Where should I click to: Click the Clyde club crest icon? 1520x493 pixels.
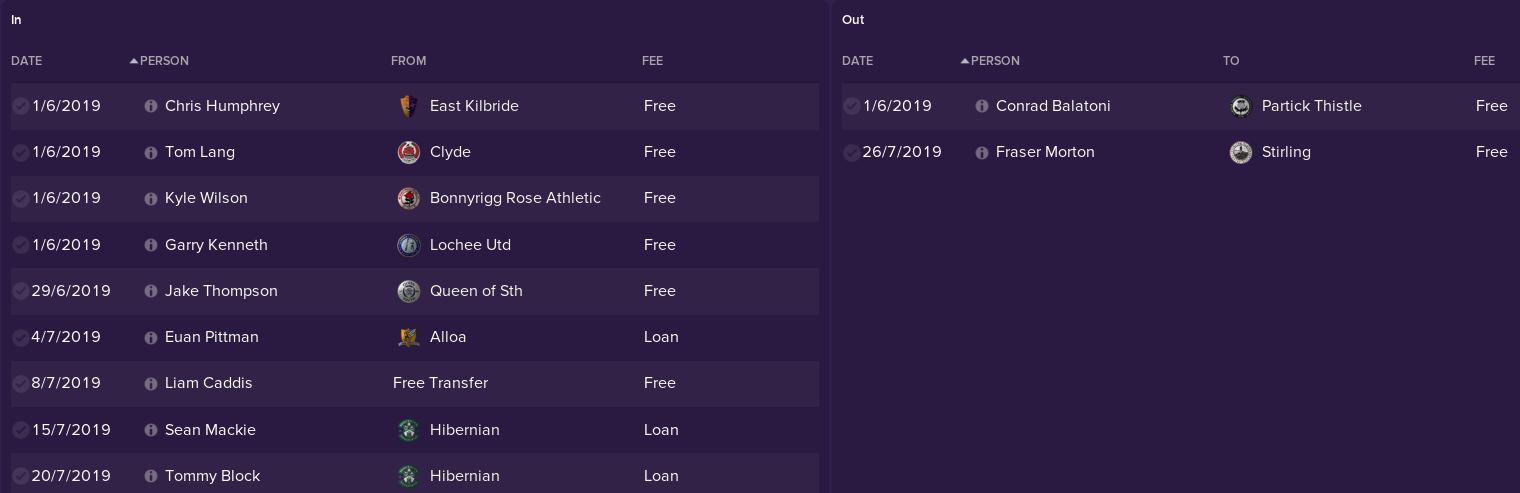coord(408,152)
